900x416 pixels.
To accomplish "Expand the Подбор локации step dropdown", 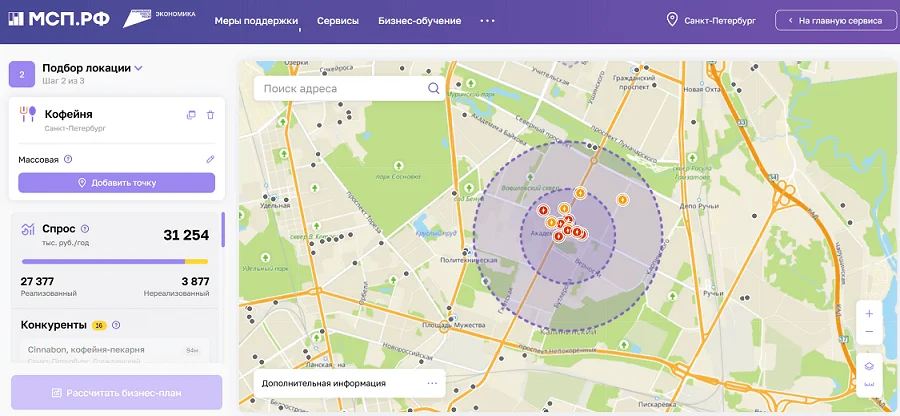I will pos(139,68).
